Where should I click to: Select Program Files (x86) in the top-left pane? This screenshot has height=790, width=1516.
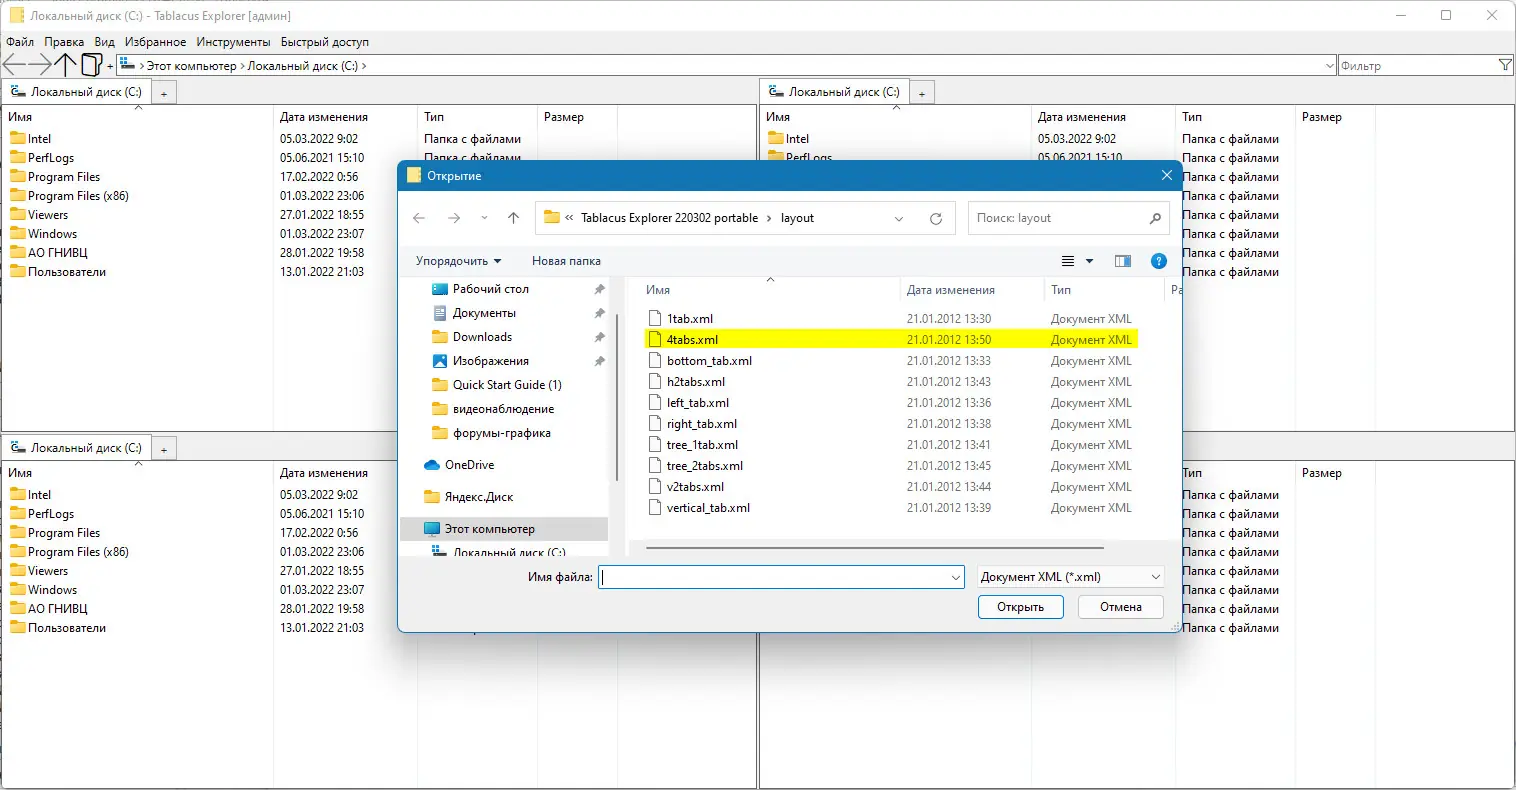78,196
